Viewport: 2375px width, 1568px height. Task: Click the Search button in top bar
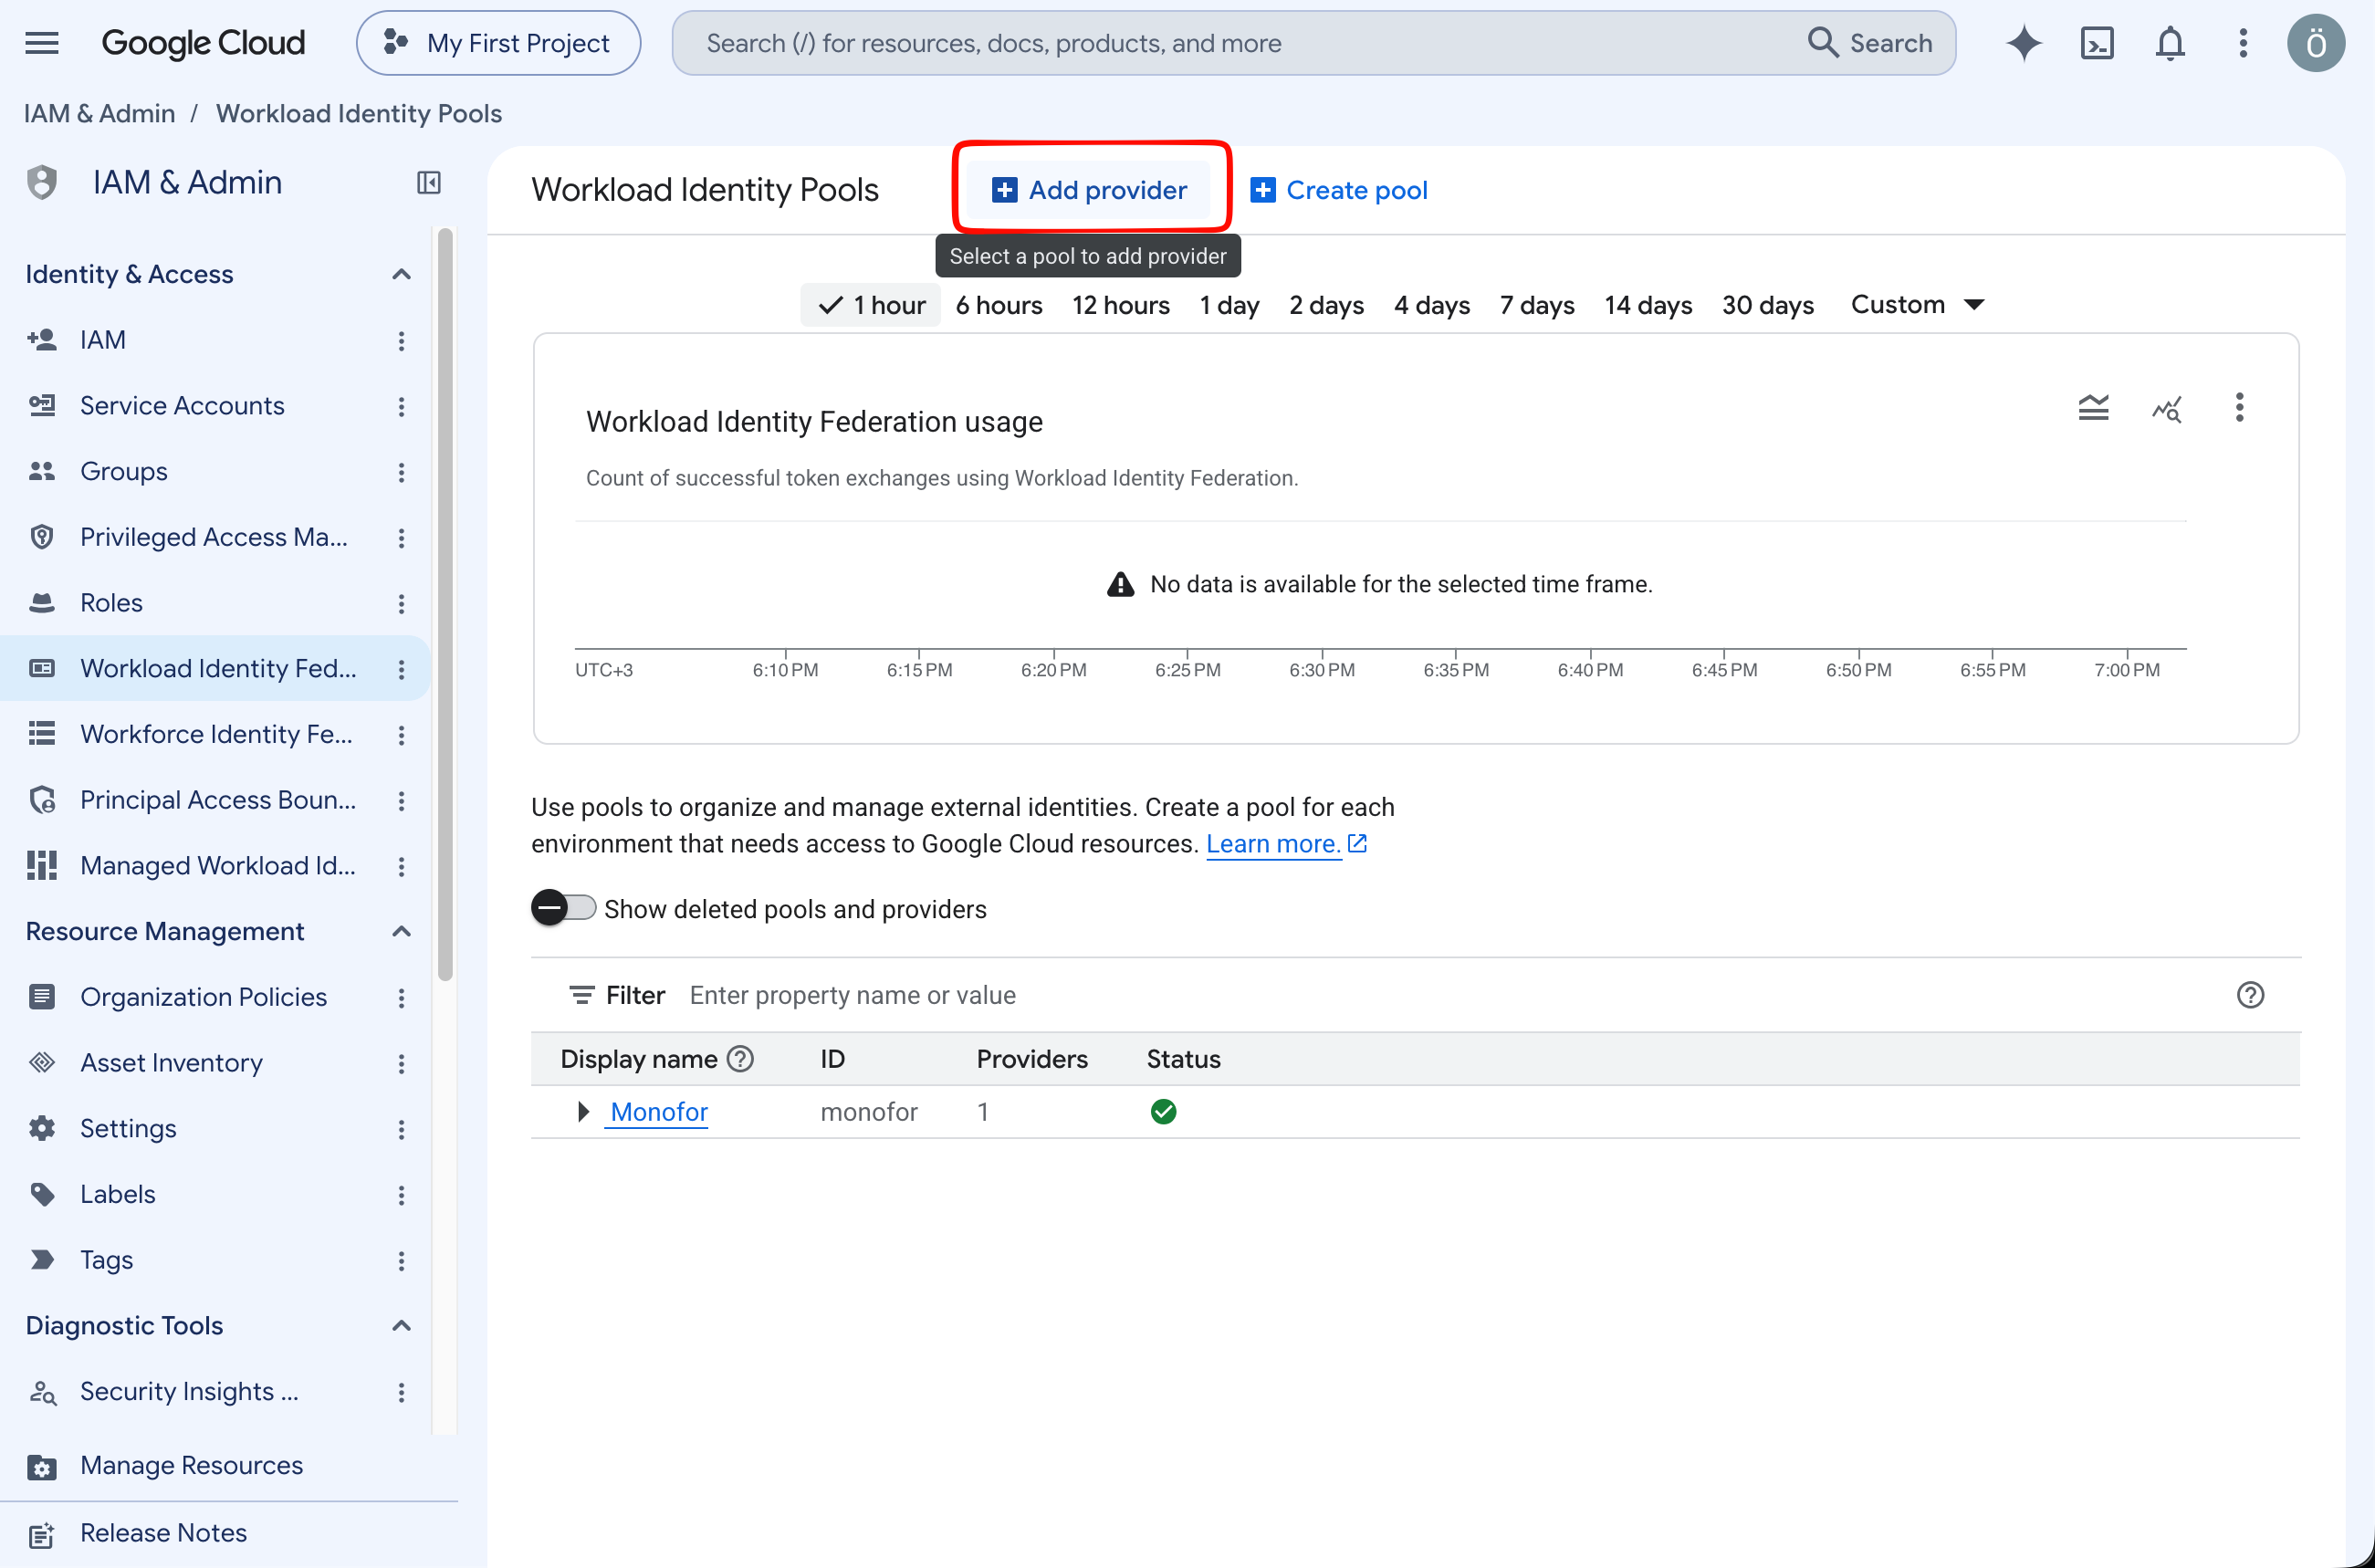1869,43
